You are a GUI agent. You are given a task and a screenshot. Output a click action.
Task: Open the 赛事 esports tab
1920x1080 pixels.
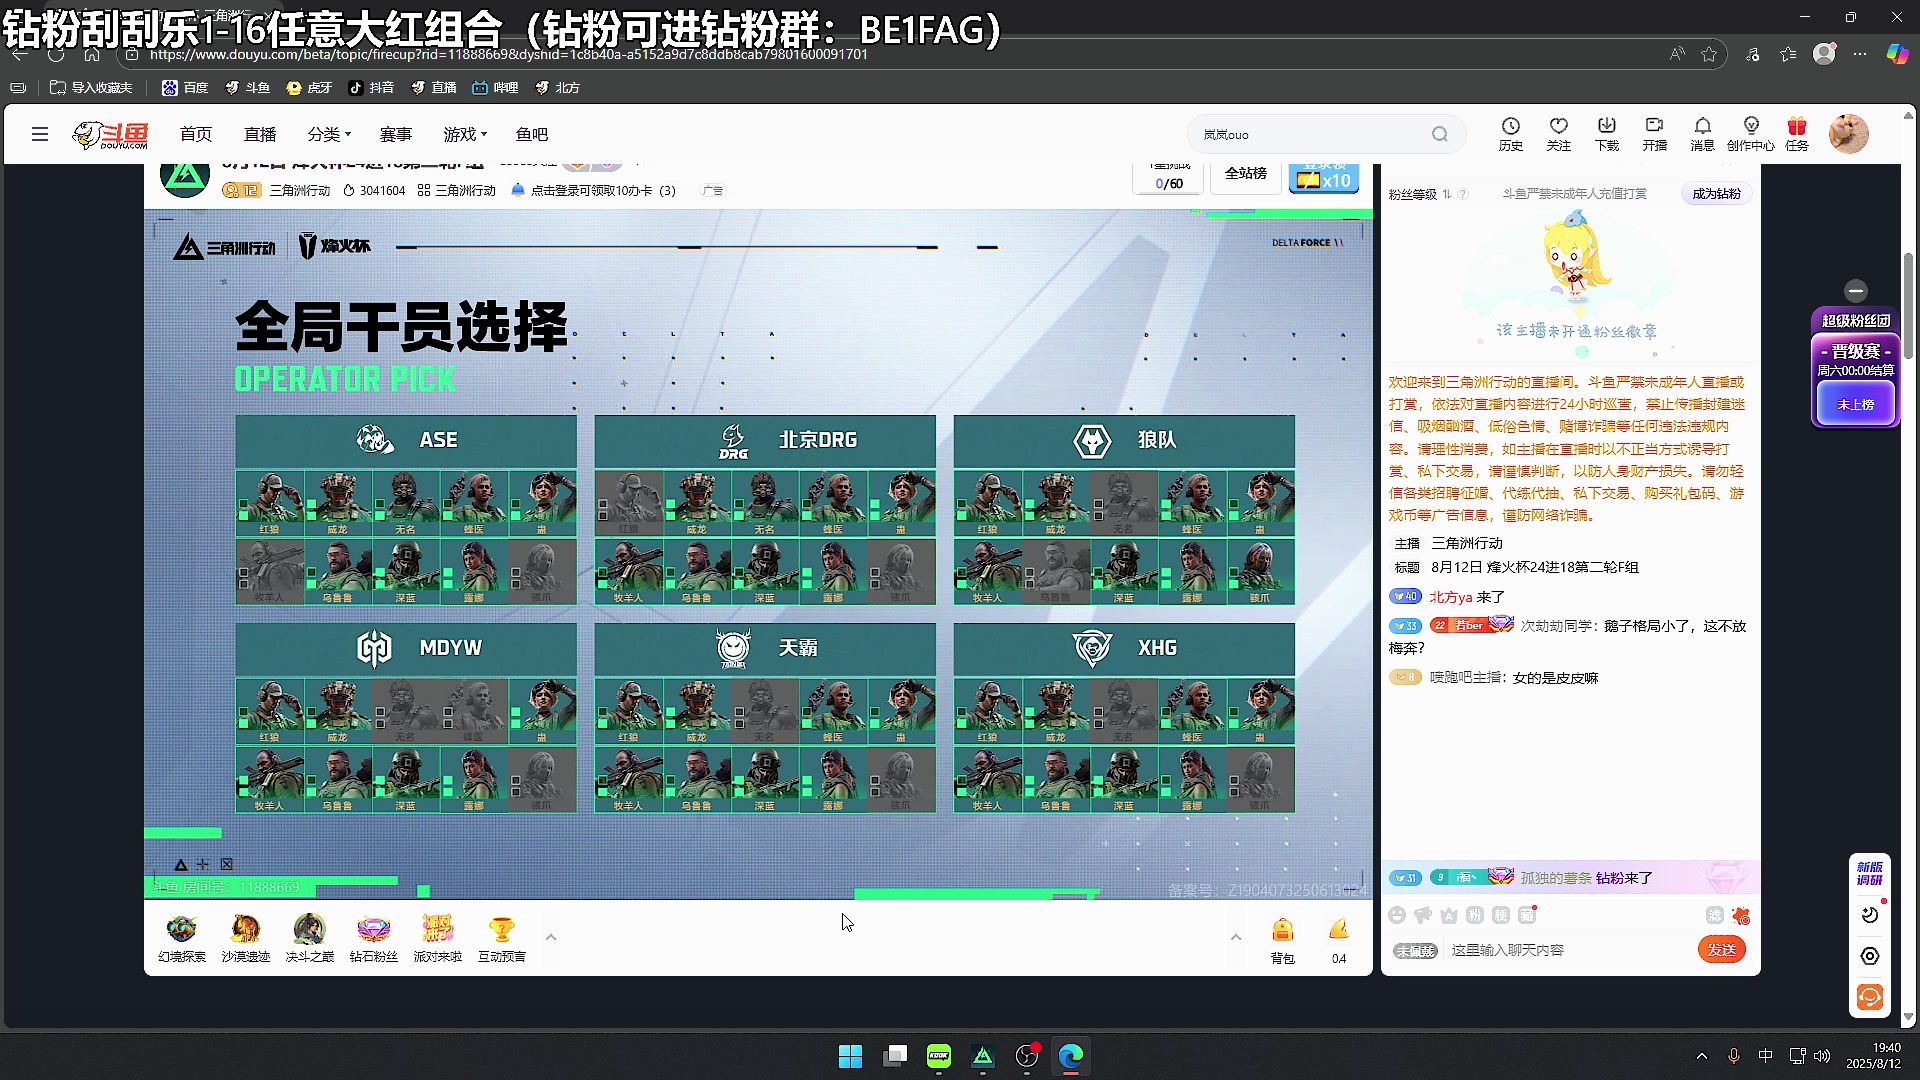[x=396, y=134]
